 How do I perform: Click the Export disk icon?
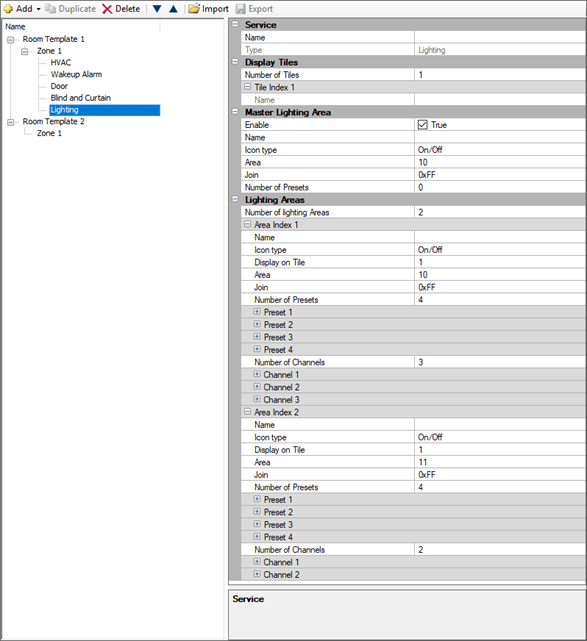click(x=241, y=9)
